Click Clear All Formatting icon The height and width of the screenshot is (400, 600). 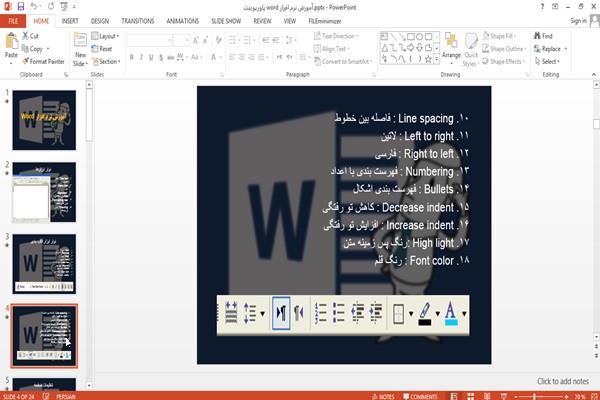pyautogui.click(x=218, y=40)
